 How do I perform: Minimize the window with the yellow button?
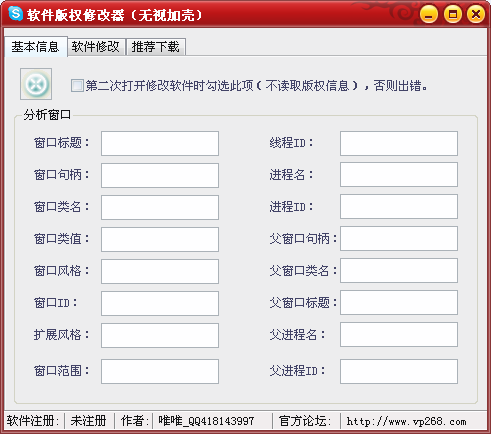pyautogui.click(x=429, y=14)
